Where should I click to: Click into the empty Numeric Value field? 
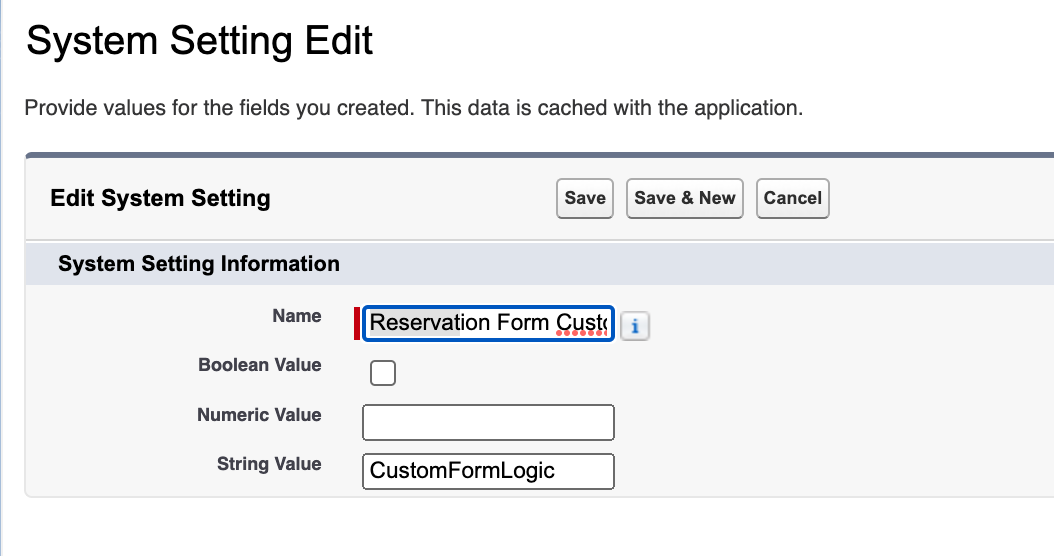[488, 422]
